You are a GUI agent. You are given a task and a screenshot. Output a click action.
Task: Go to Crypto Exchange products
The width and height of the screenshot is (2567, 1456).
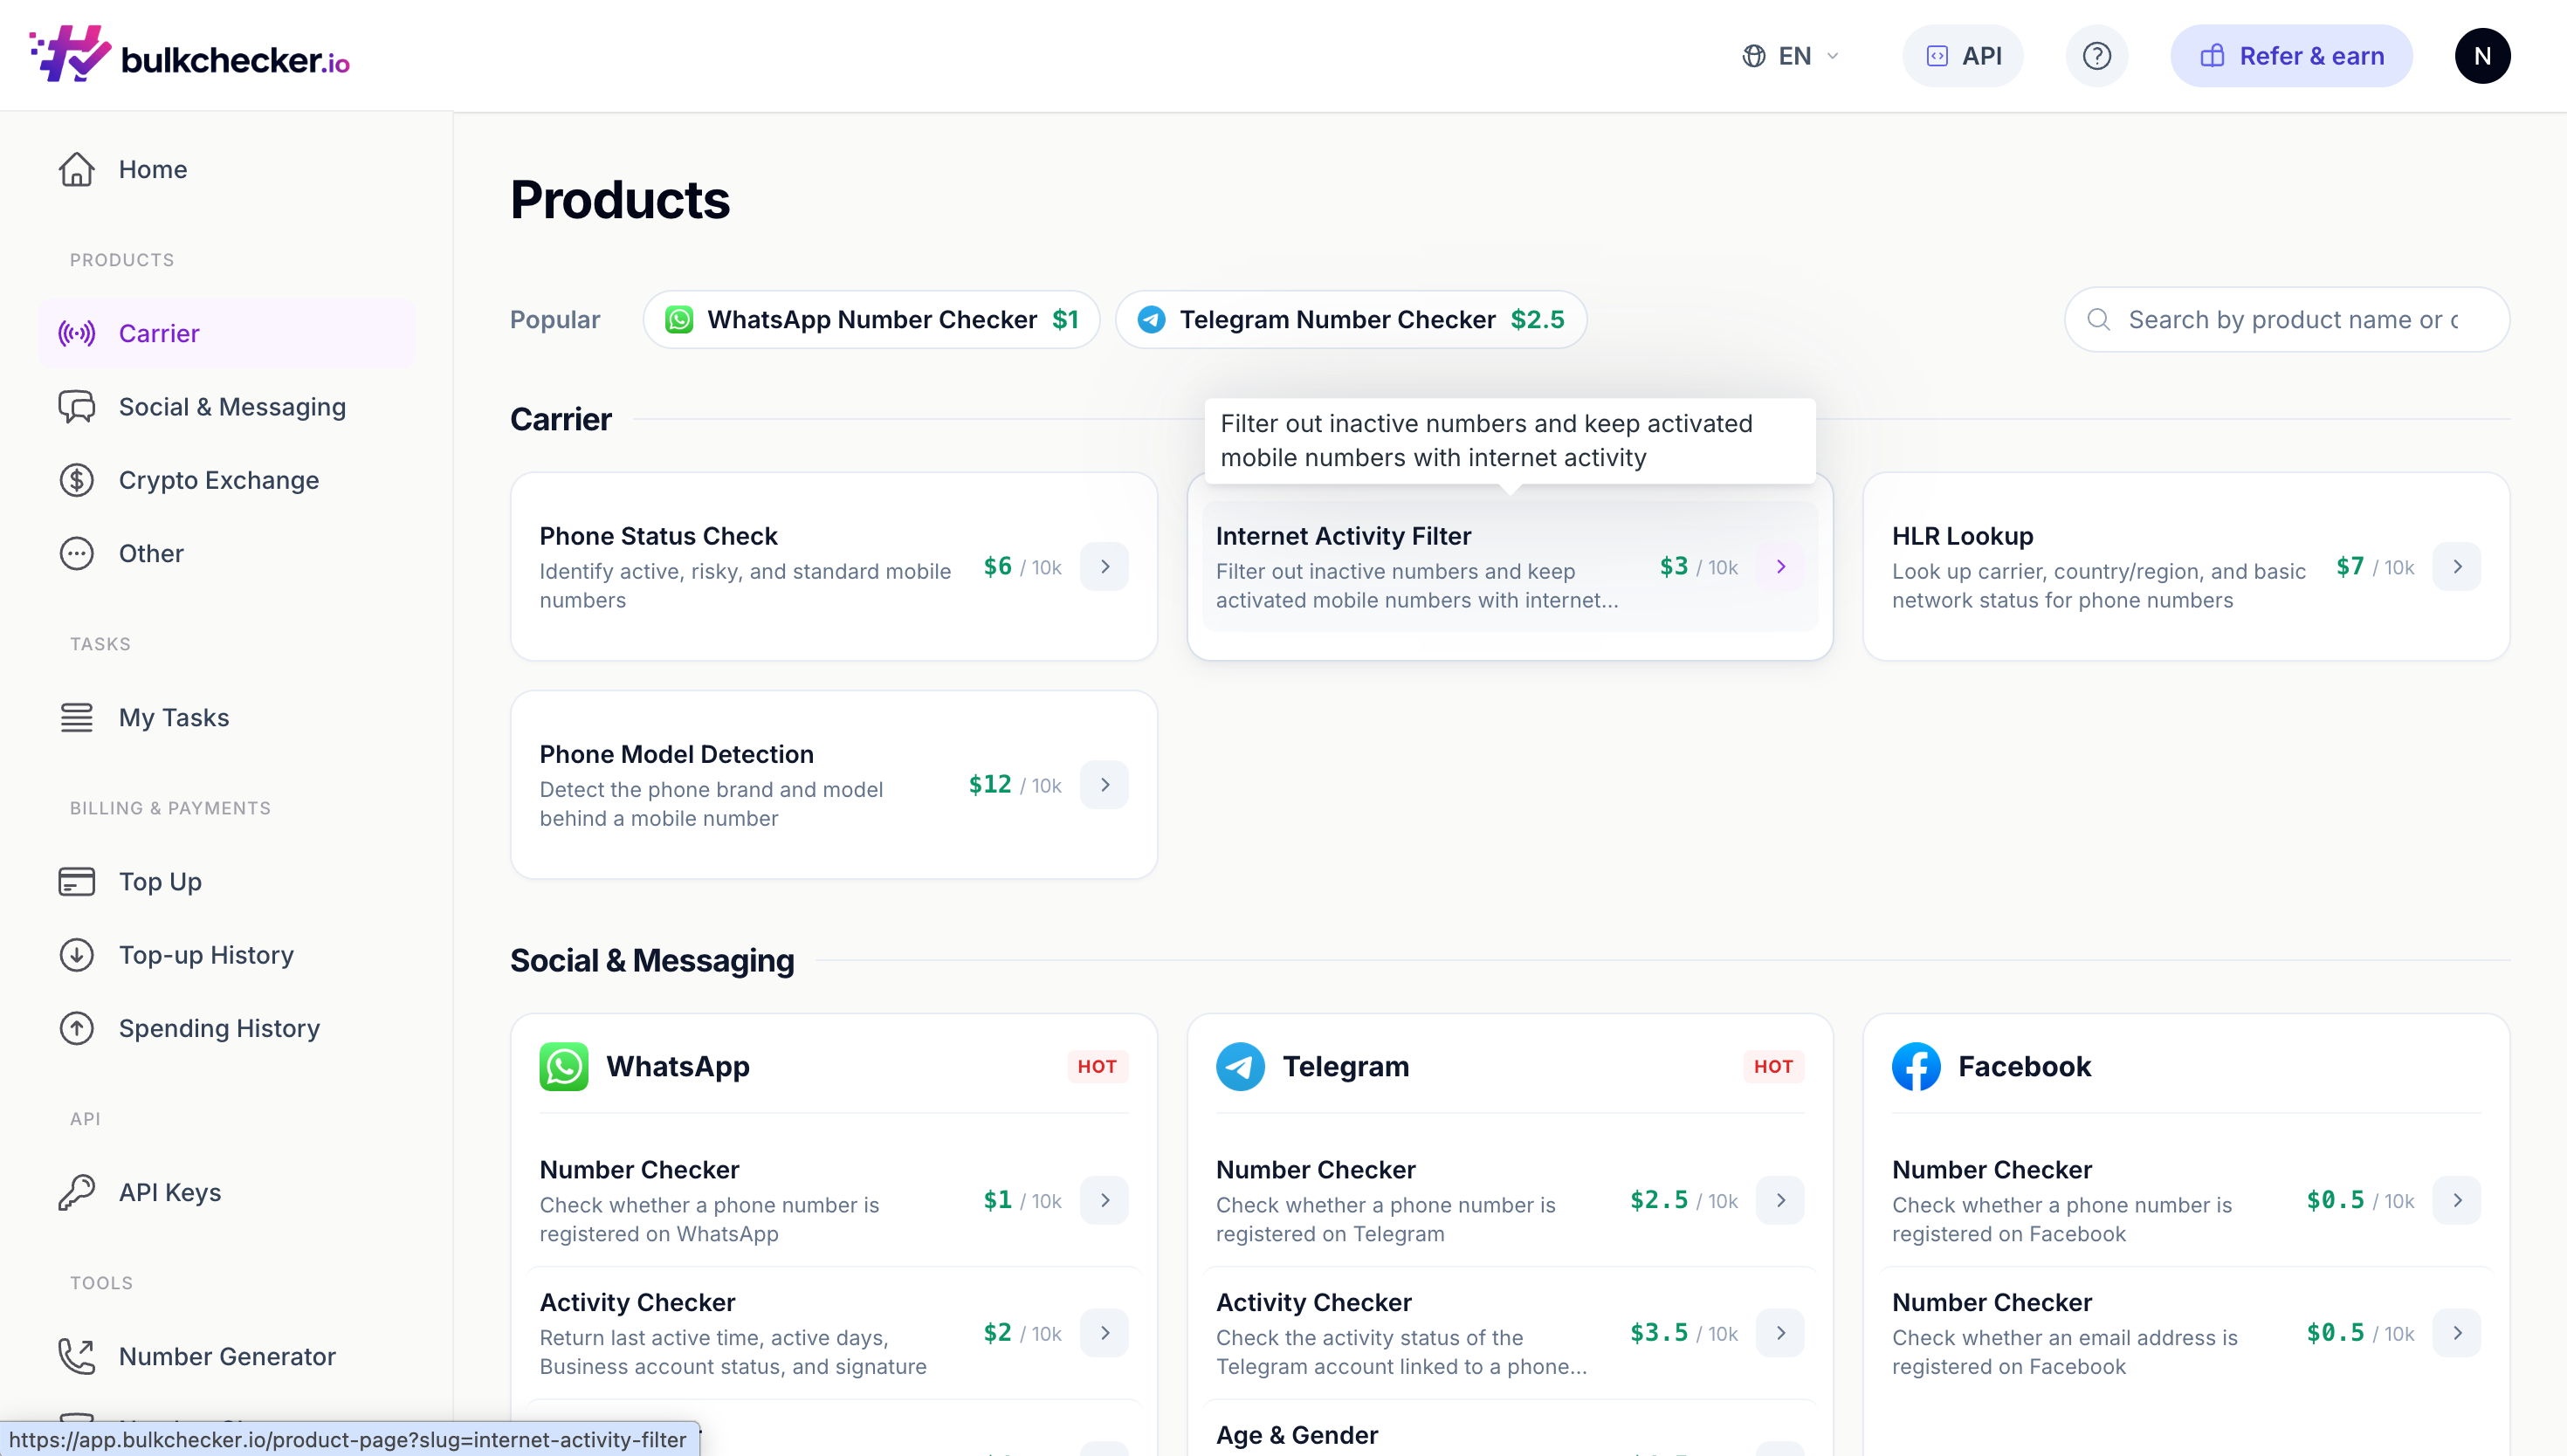(x=227, y=479)
